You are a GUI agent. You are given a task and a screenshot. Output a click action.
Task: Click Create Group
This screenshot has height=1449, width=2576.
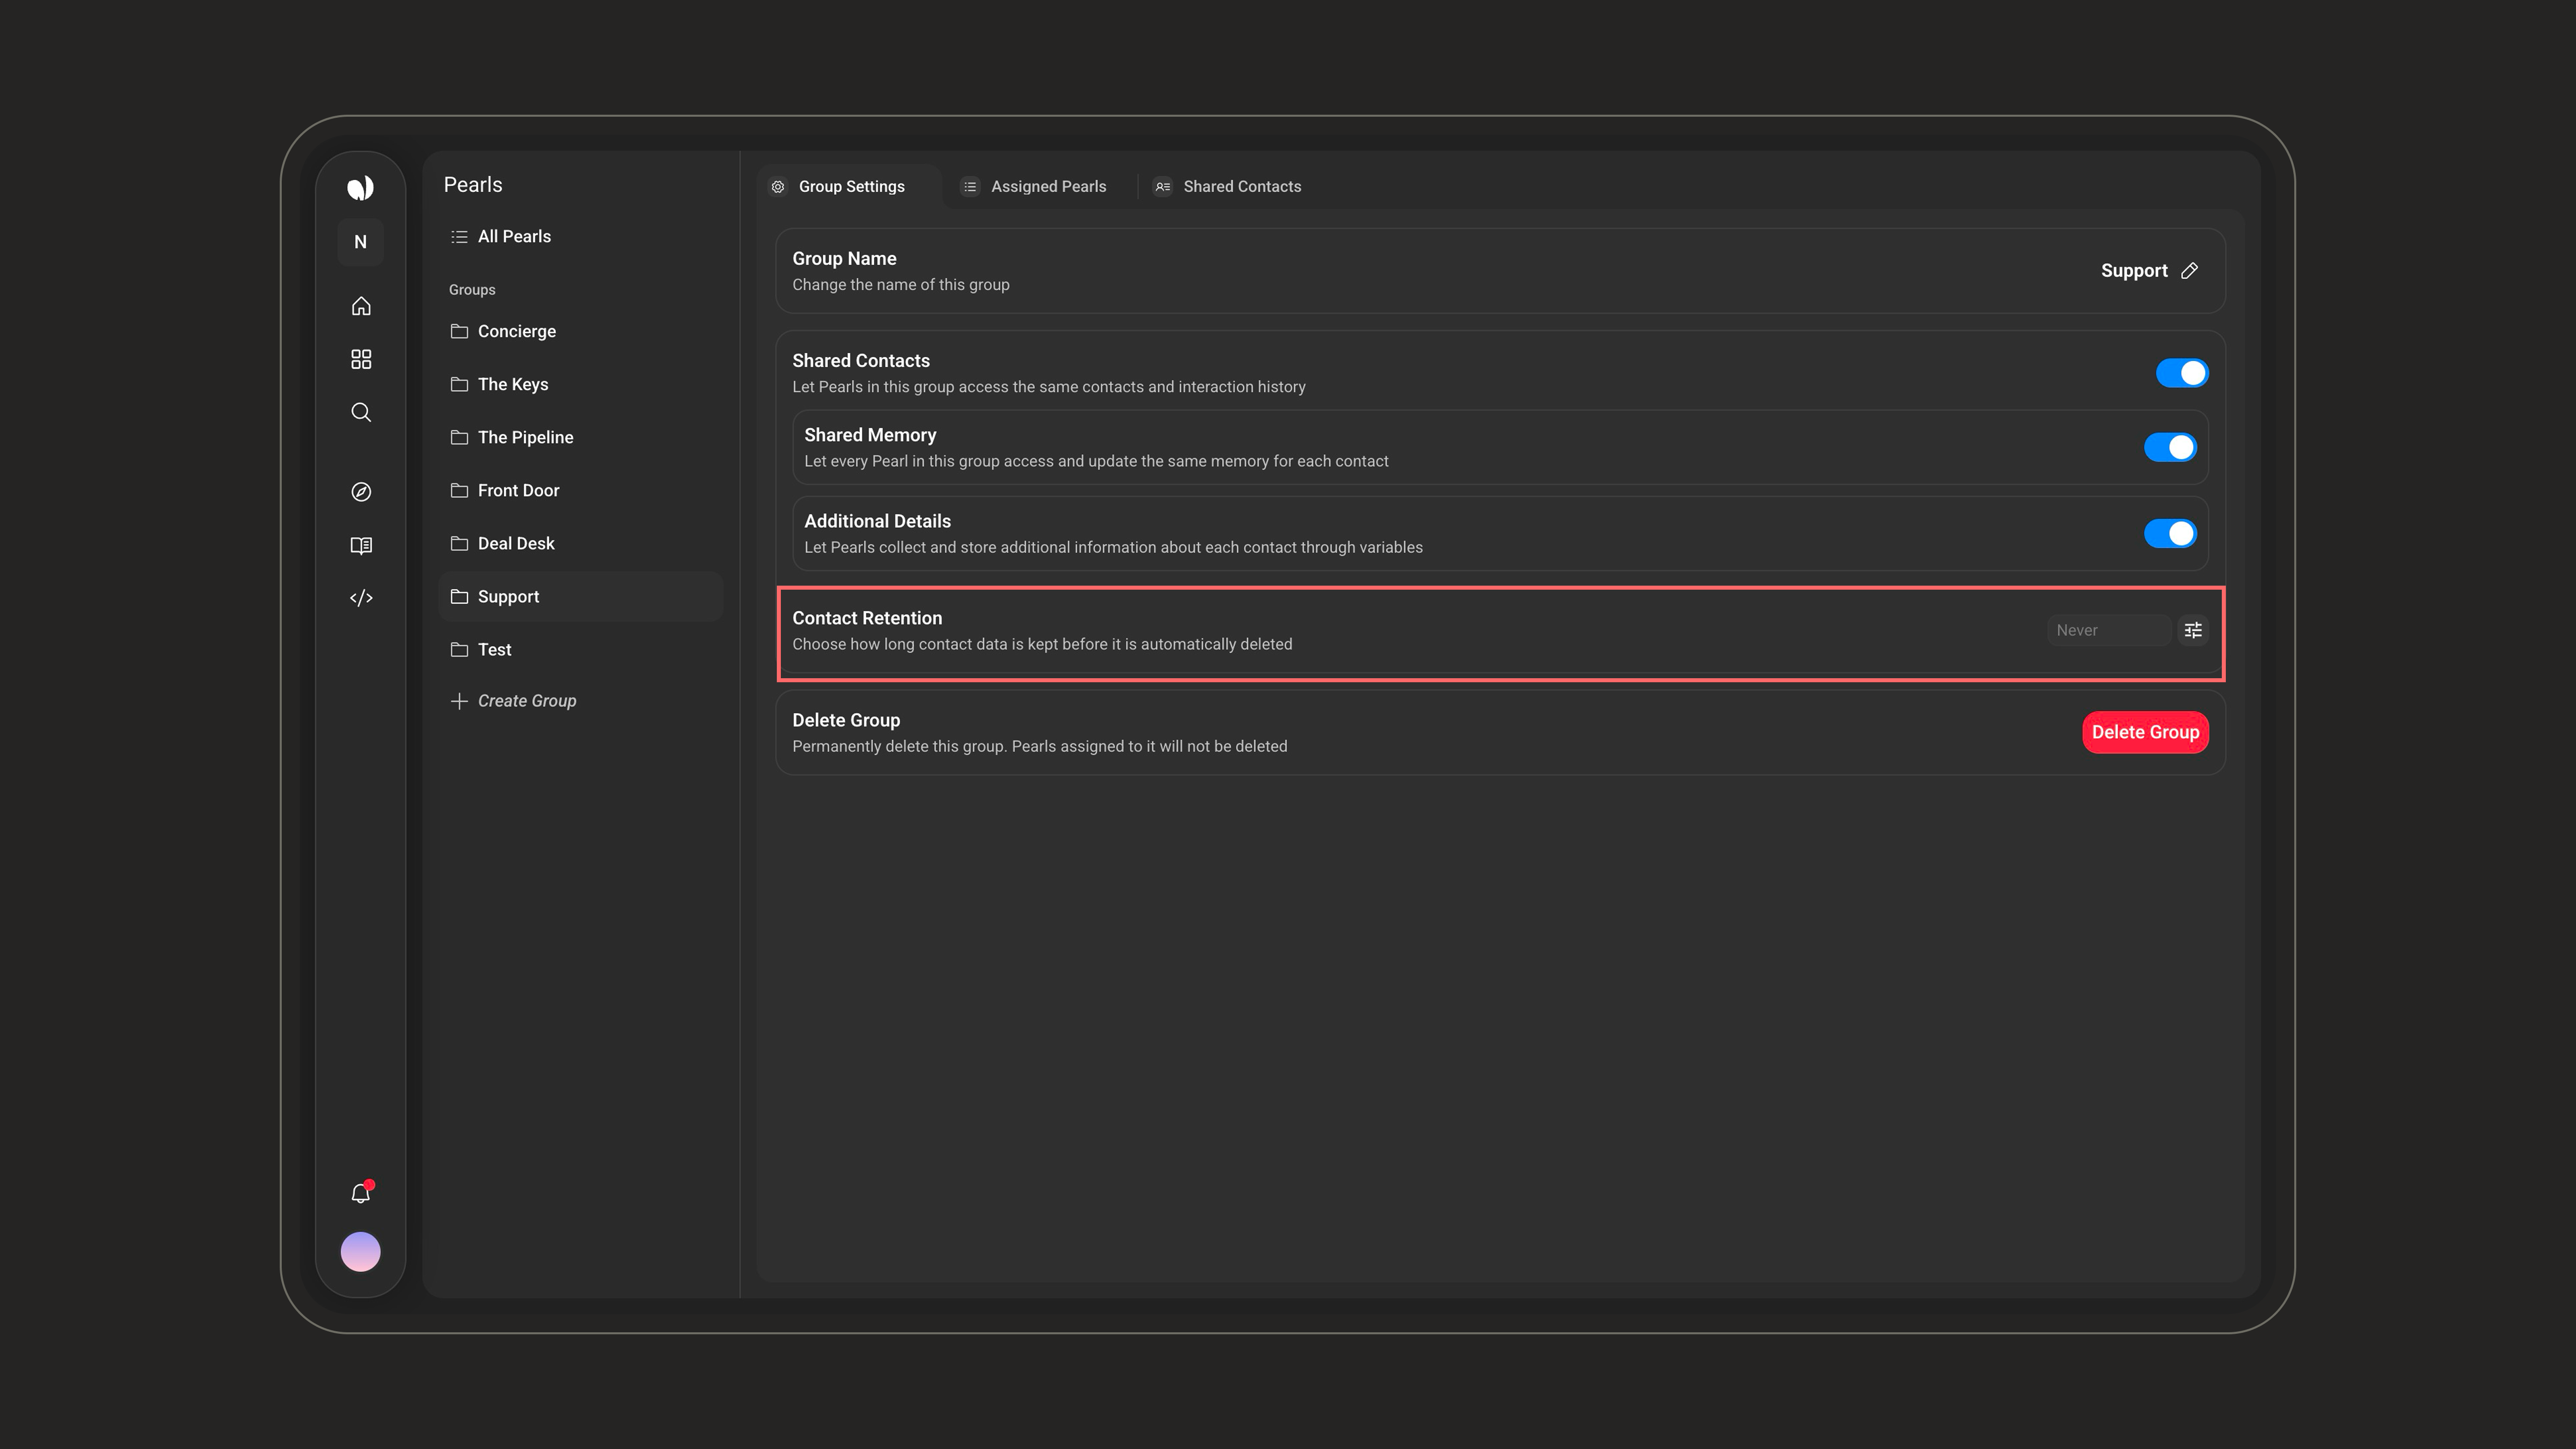(x=514, y=701)
